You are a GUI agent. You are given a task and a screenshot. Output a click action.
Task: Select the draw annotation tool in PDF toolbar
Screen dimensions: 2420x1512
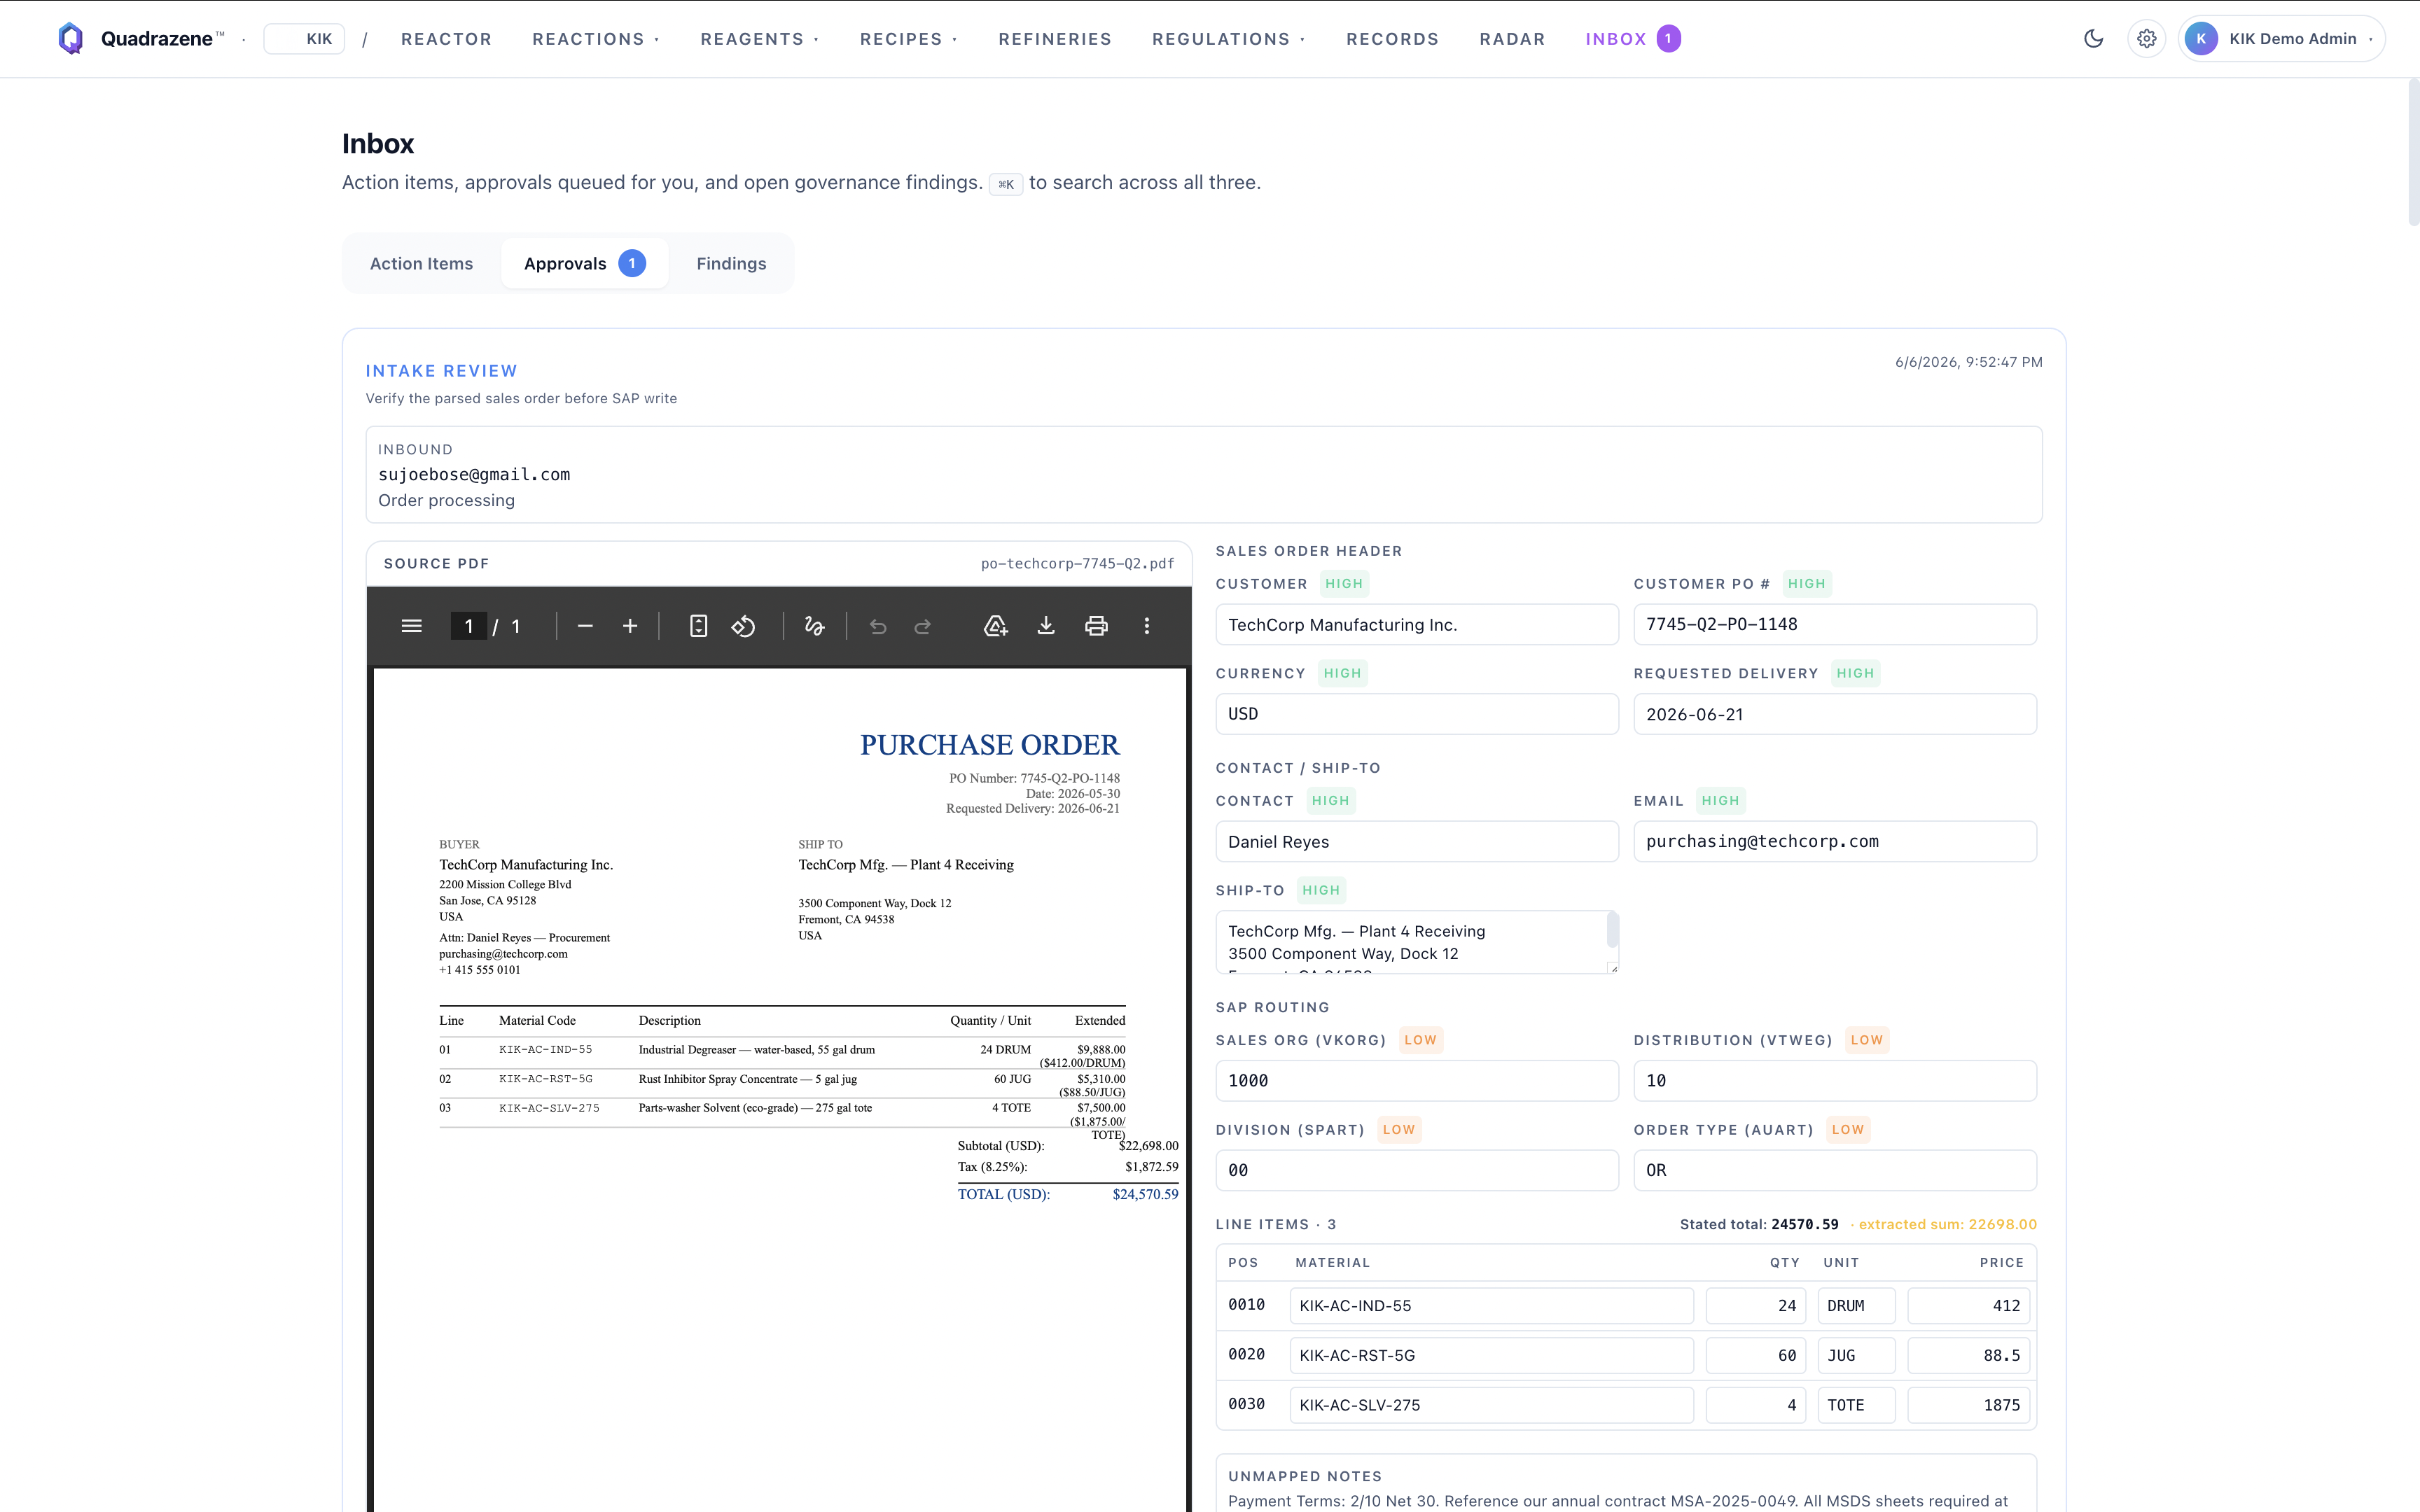pyautogui.click(x=815, y=626)
